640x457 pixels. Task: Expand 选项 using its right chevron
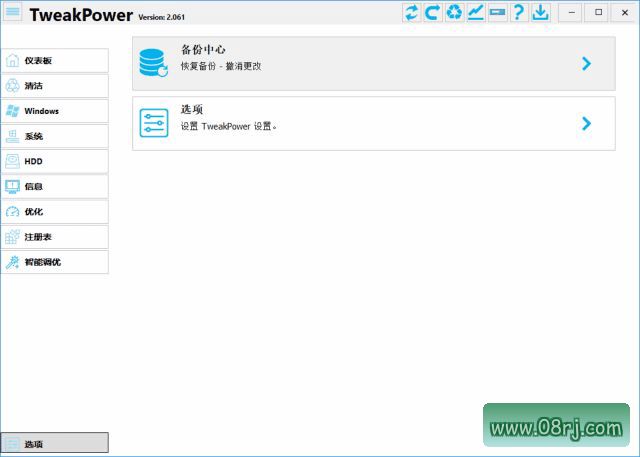(x=586, y=124)
